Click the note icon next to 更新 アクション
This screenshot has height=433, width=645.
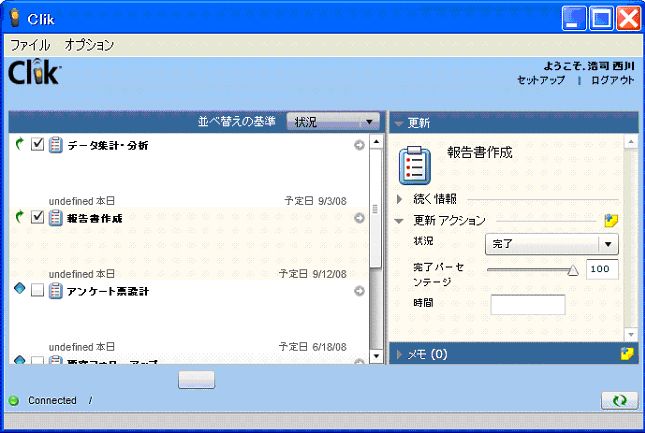[611, 220]
